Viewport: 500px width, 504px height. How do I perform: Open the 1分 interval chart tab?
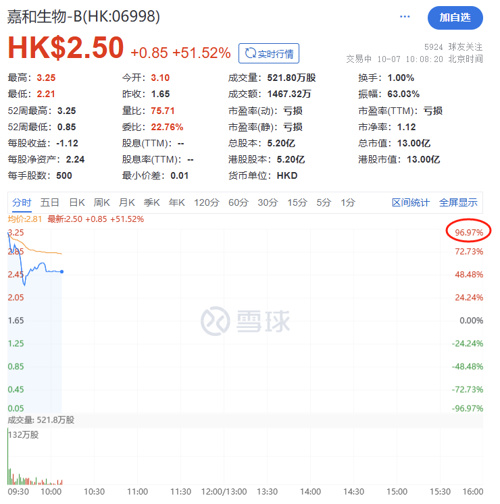click(x=348, y=202)
